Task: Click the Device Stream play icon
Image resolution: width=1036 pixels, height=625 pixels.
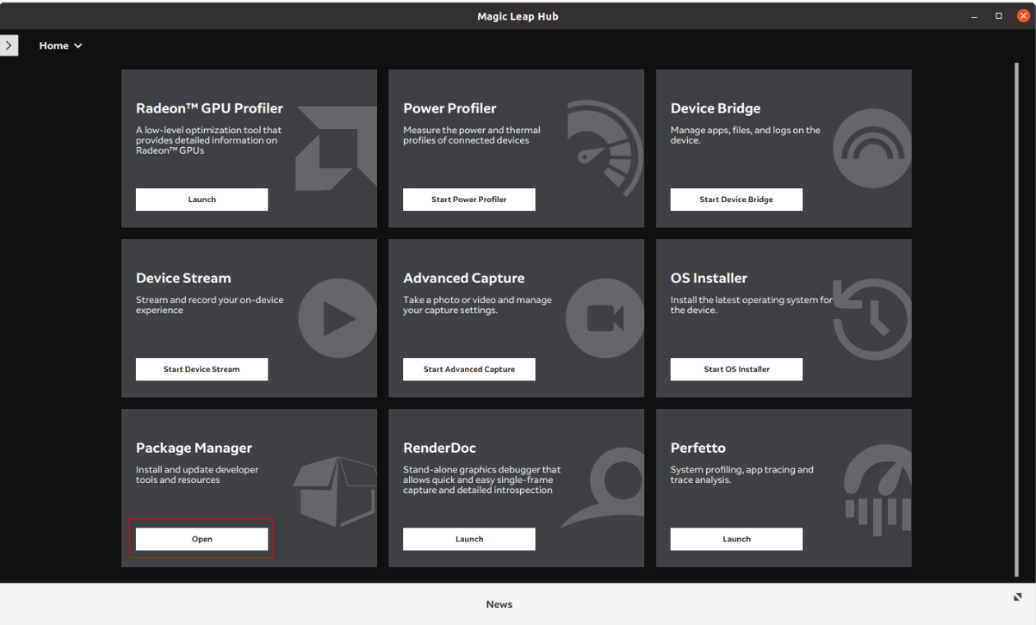Action: (337, 318)
